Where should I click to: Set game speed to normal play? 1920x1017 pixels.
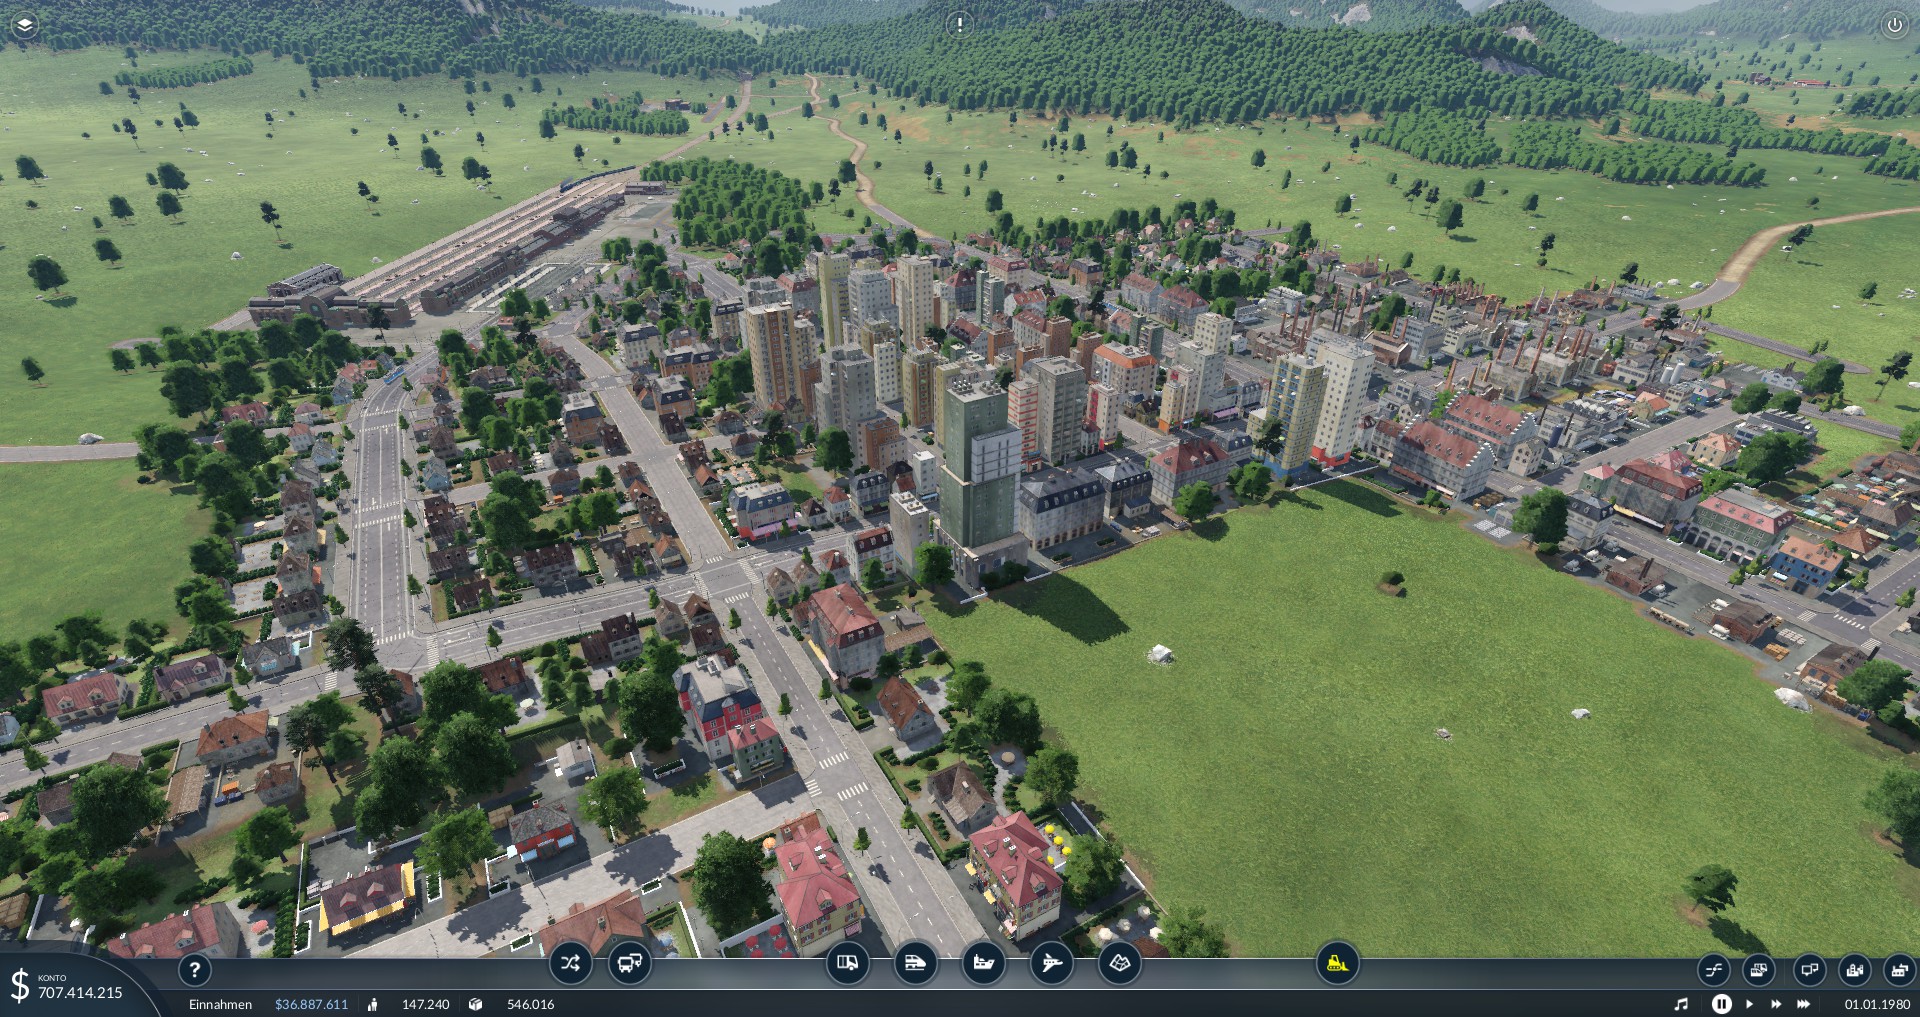1749,1004
